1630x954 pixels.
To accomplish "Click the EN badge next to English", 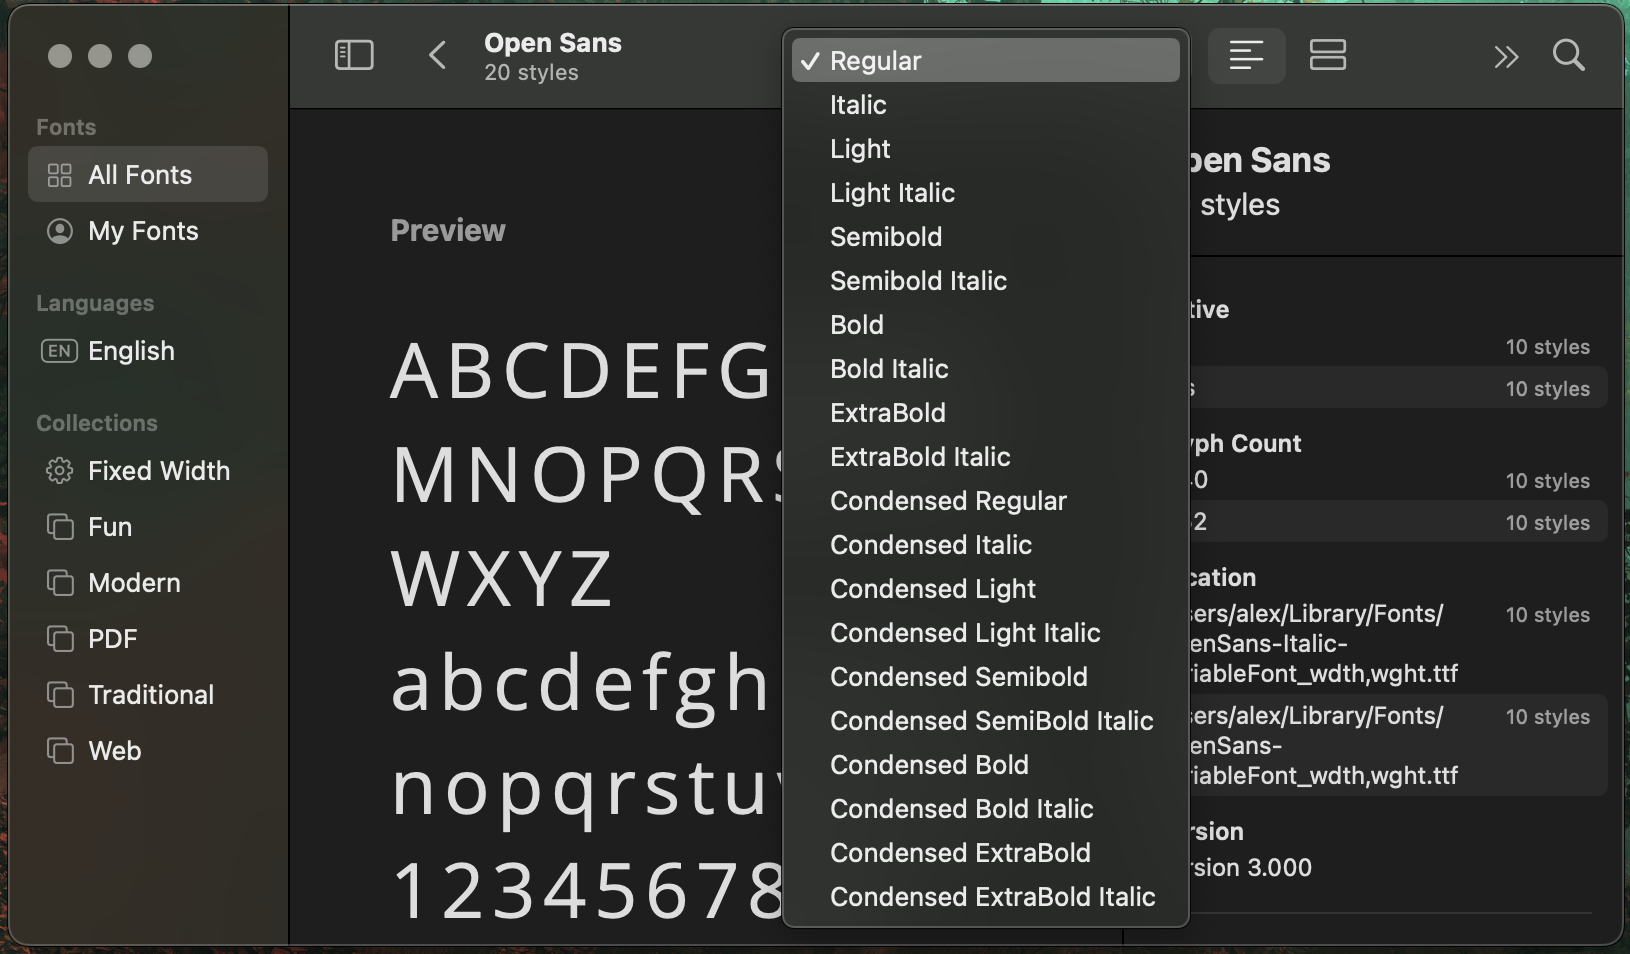I will [x=58, y=351].
